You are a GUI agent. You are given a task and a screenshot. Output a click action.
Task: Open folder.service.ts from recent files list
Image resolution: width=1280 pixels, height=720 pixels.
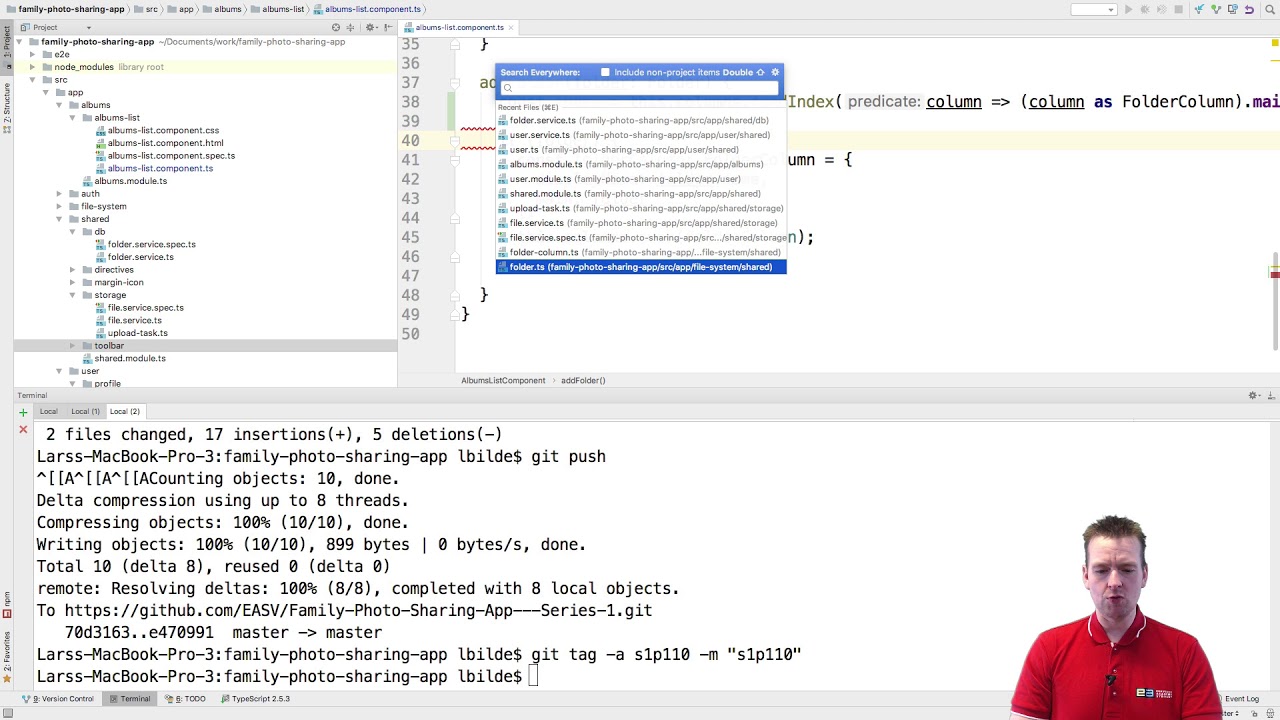(x=641, y=120)
